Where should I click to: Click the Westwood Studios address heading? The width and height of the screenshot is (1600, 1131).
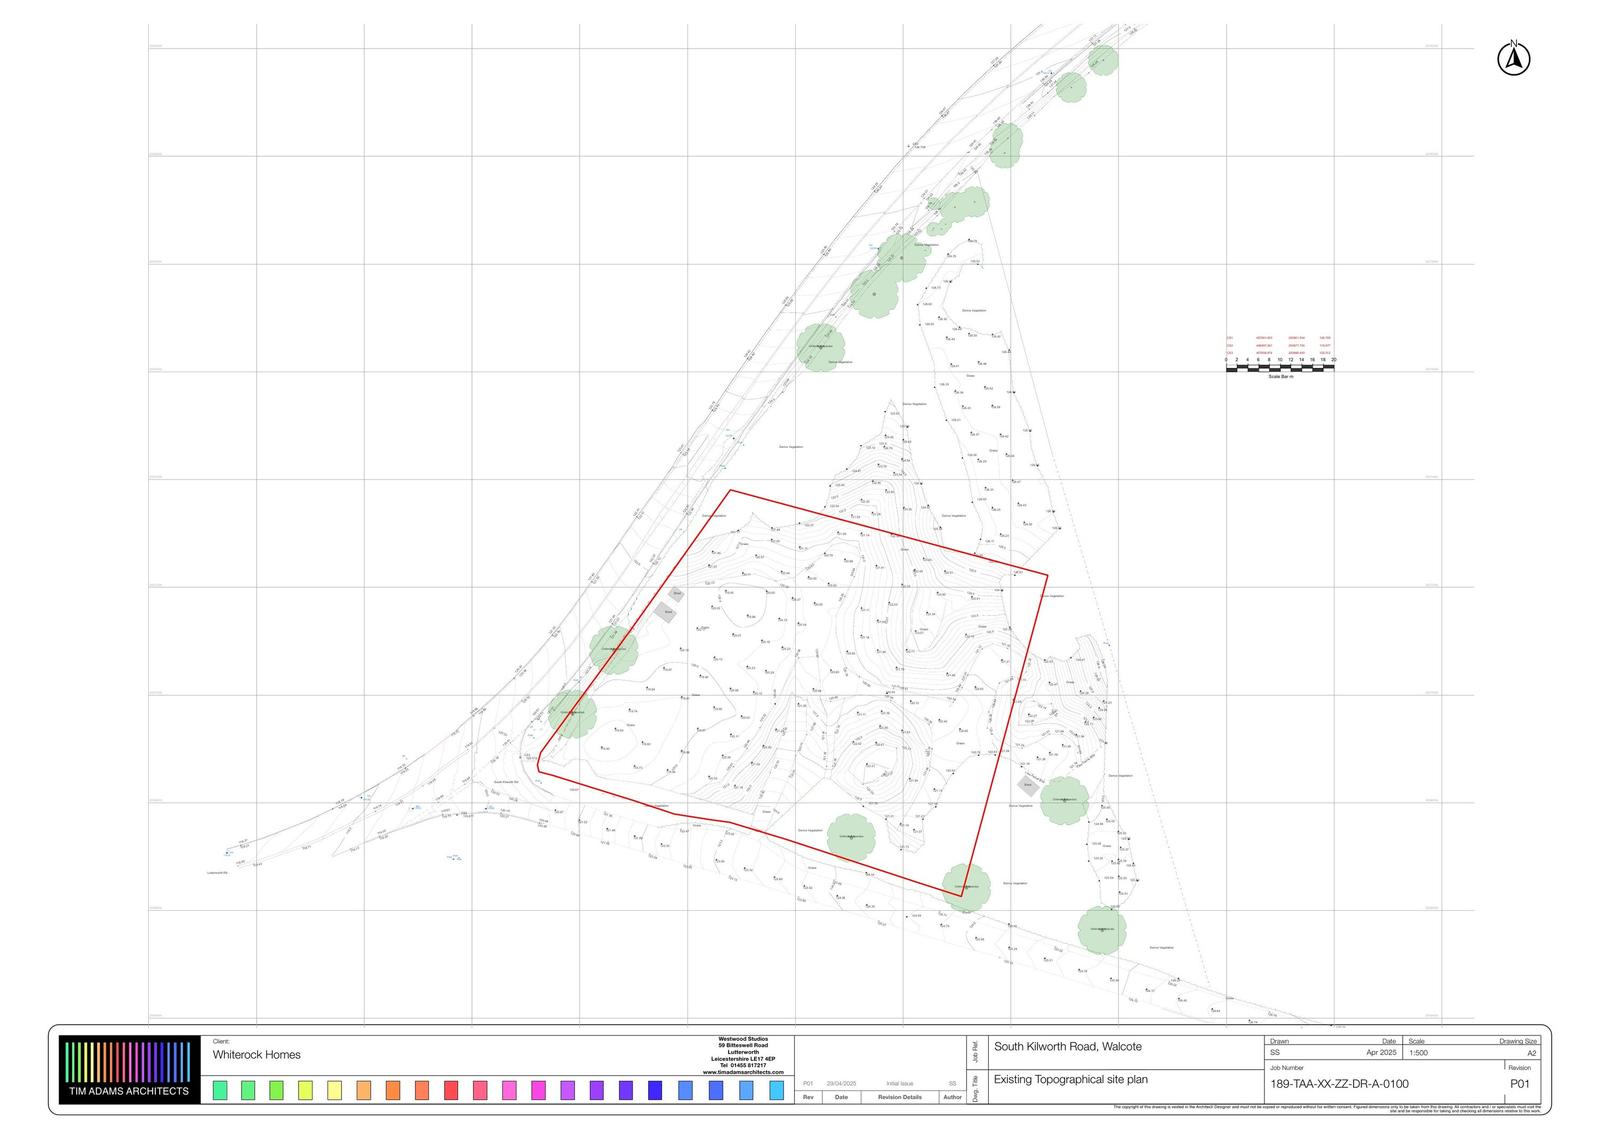pyautogui.click(x=743, y=1039)
